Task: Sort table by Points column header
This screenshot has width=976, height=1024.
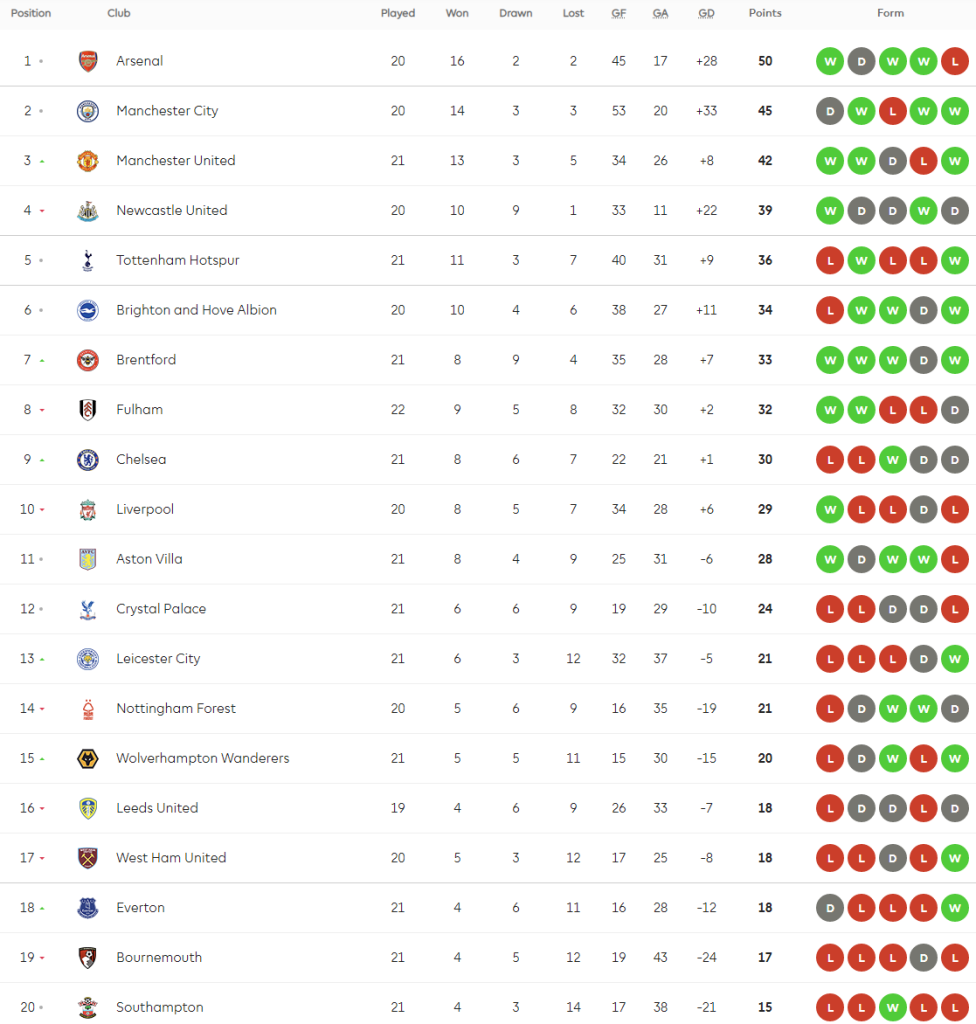Action: [765, 13]
